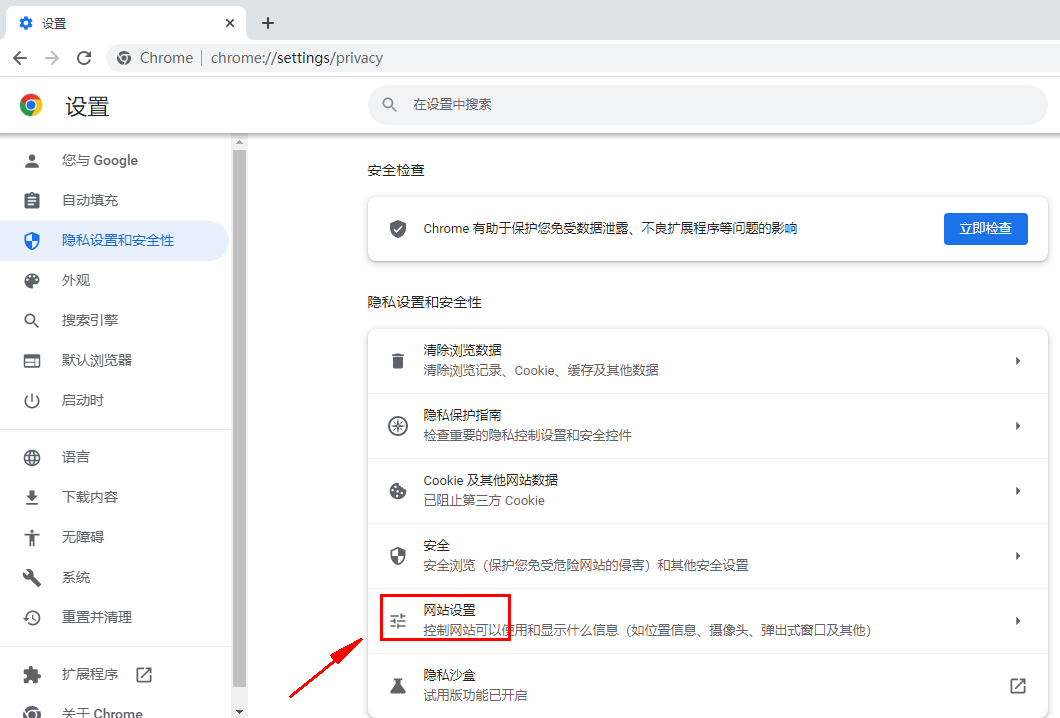Click the 已阻止第三方 Cookie description text
This screenshot has width=1060, height=718.
click(484, 501)
